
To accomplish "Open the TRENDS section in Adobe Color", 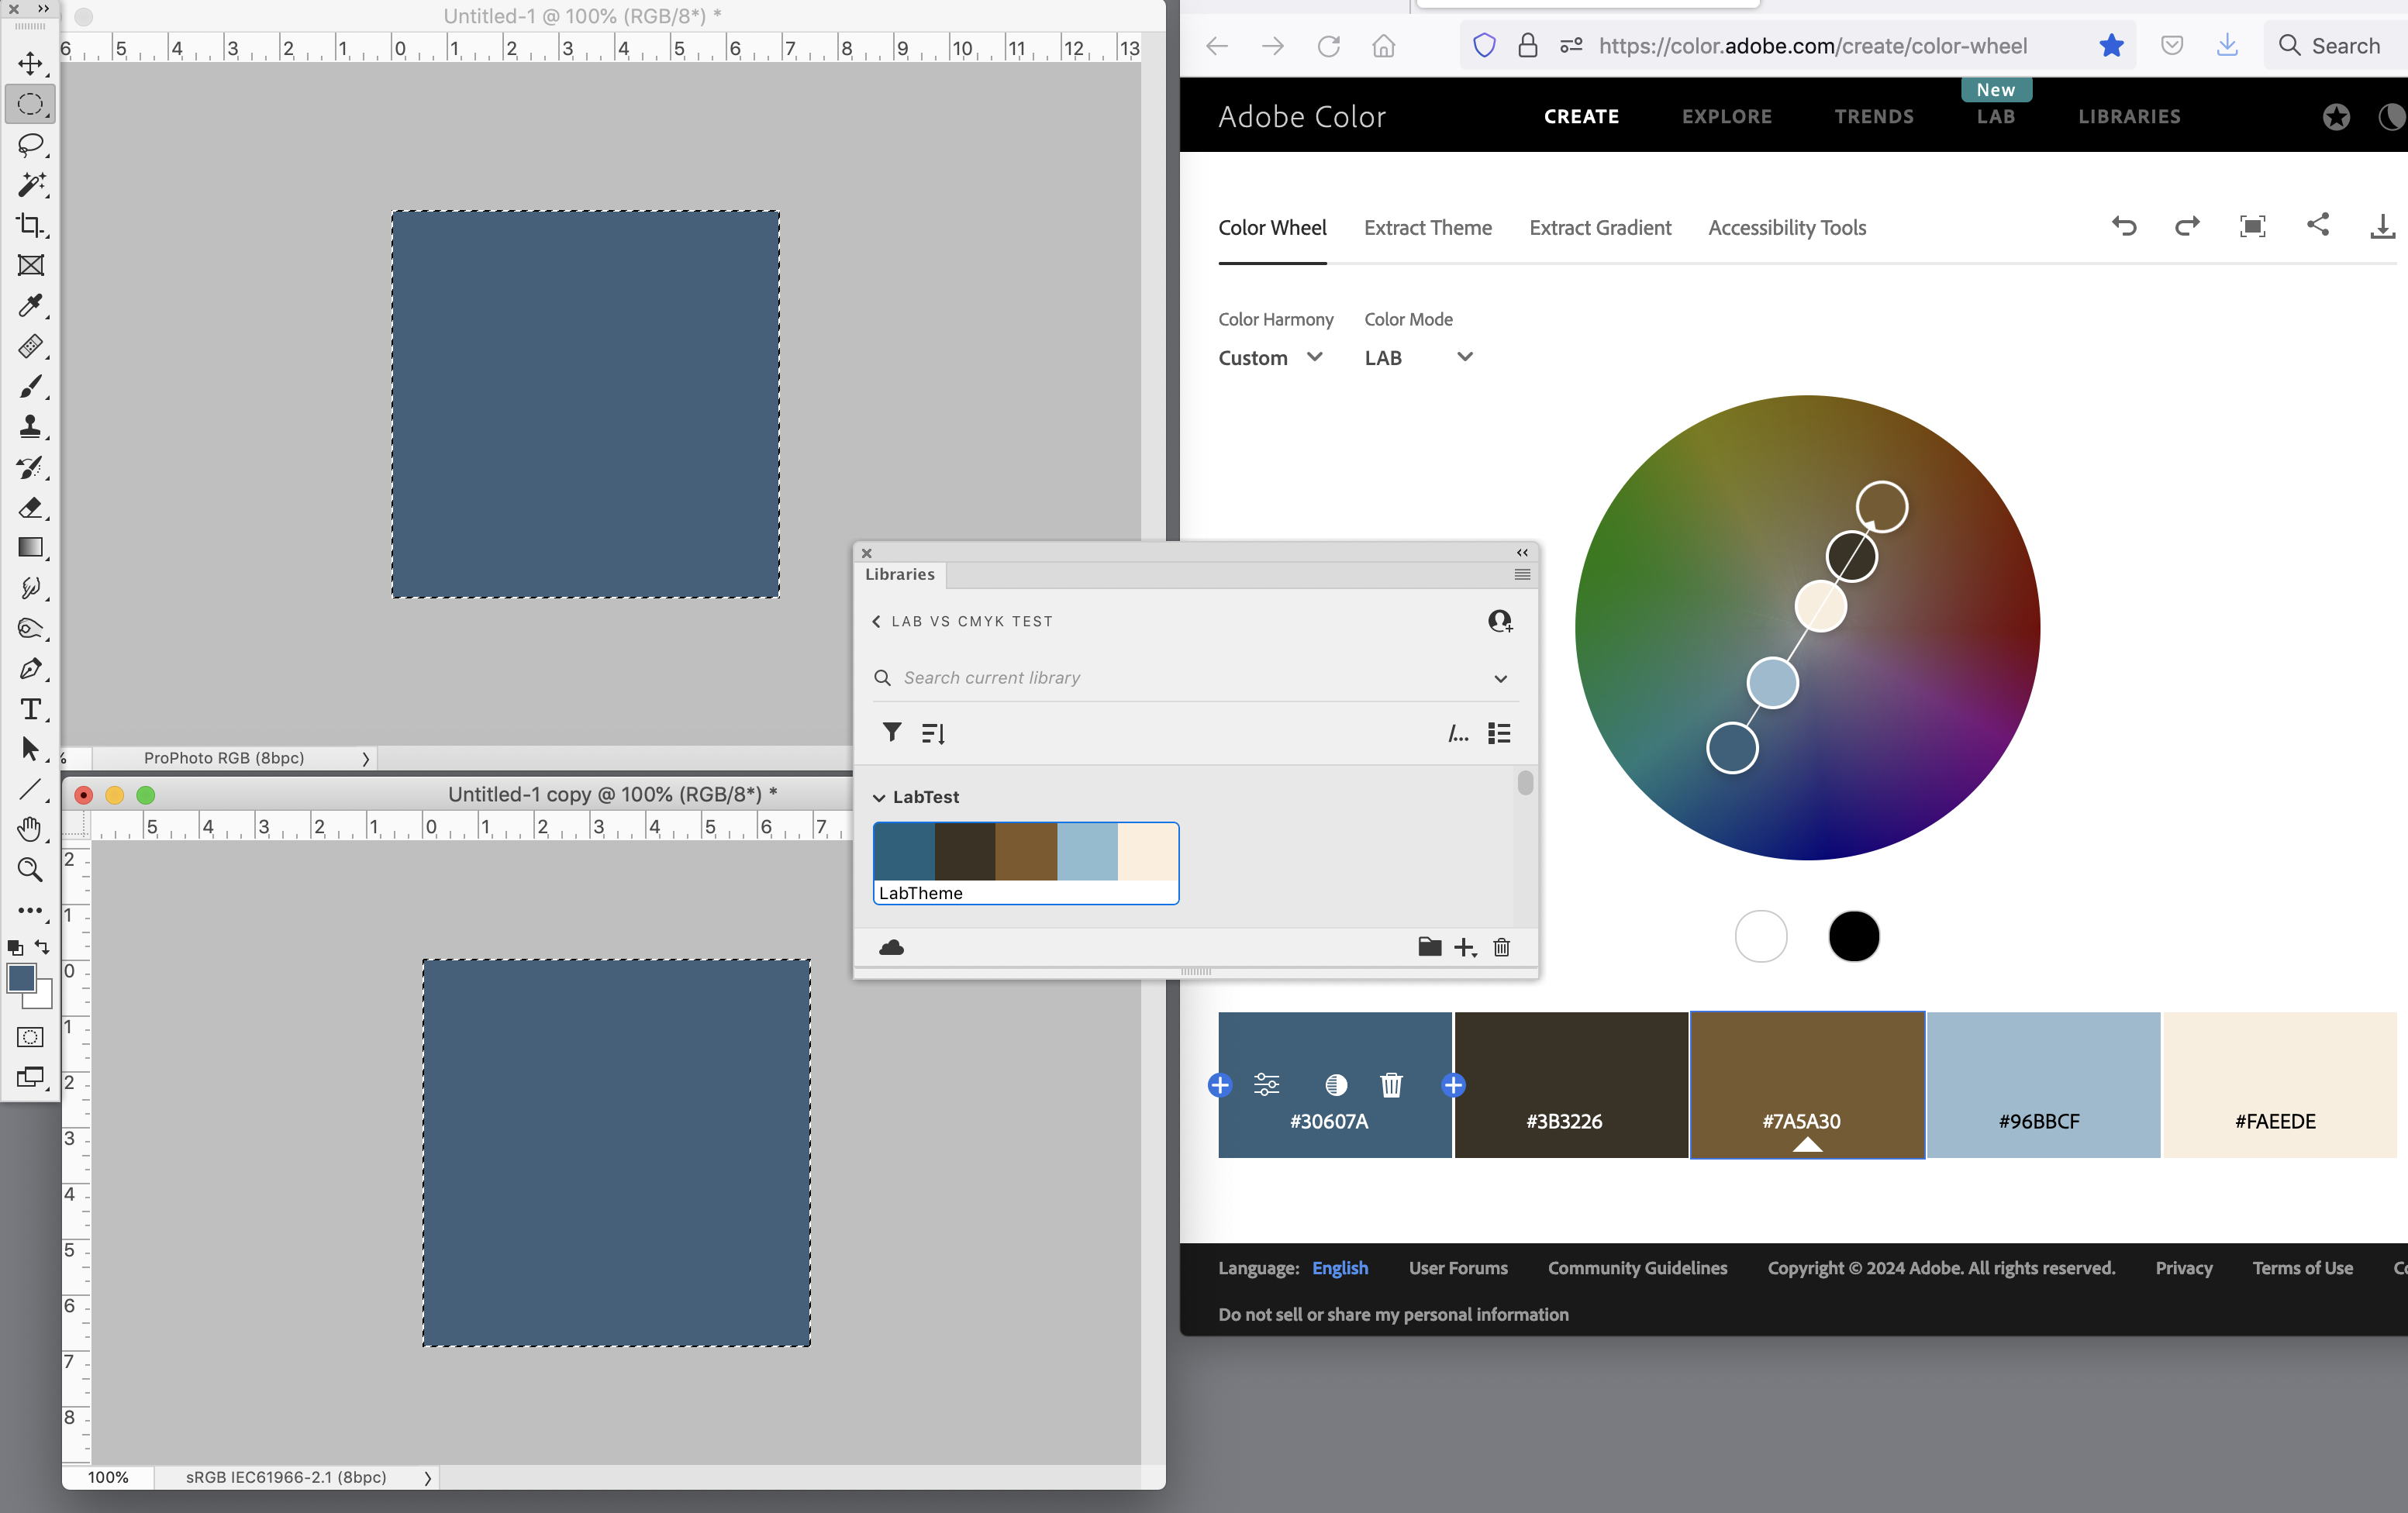I will [1874, 116].
